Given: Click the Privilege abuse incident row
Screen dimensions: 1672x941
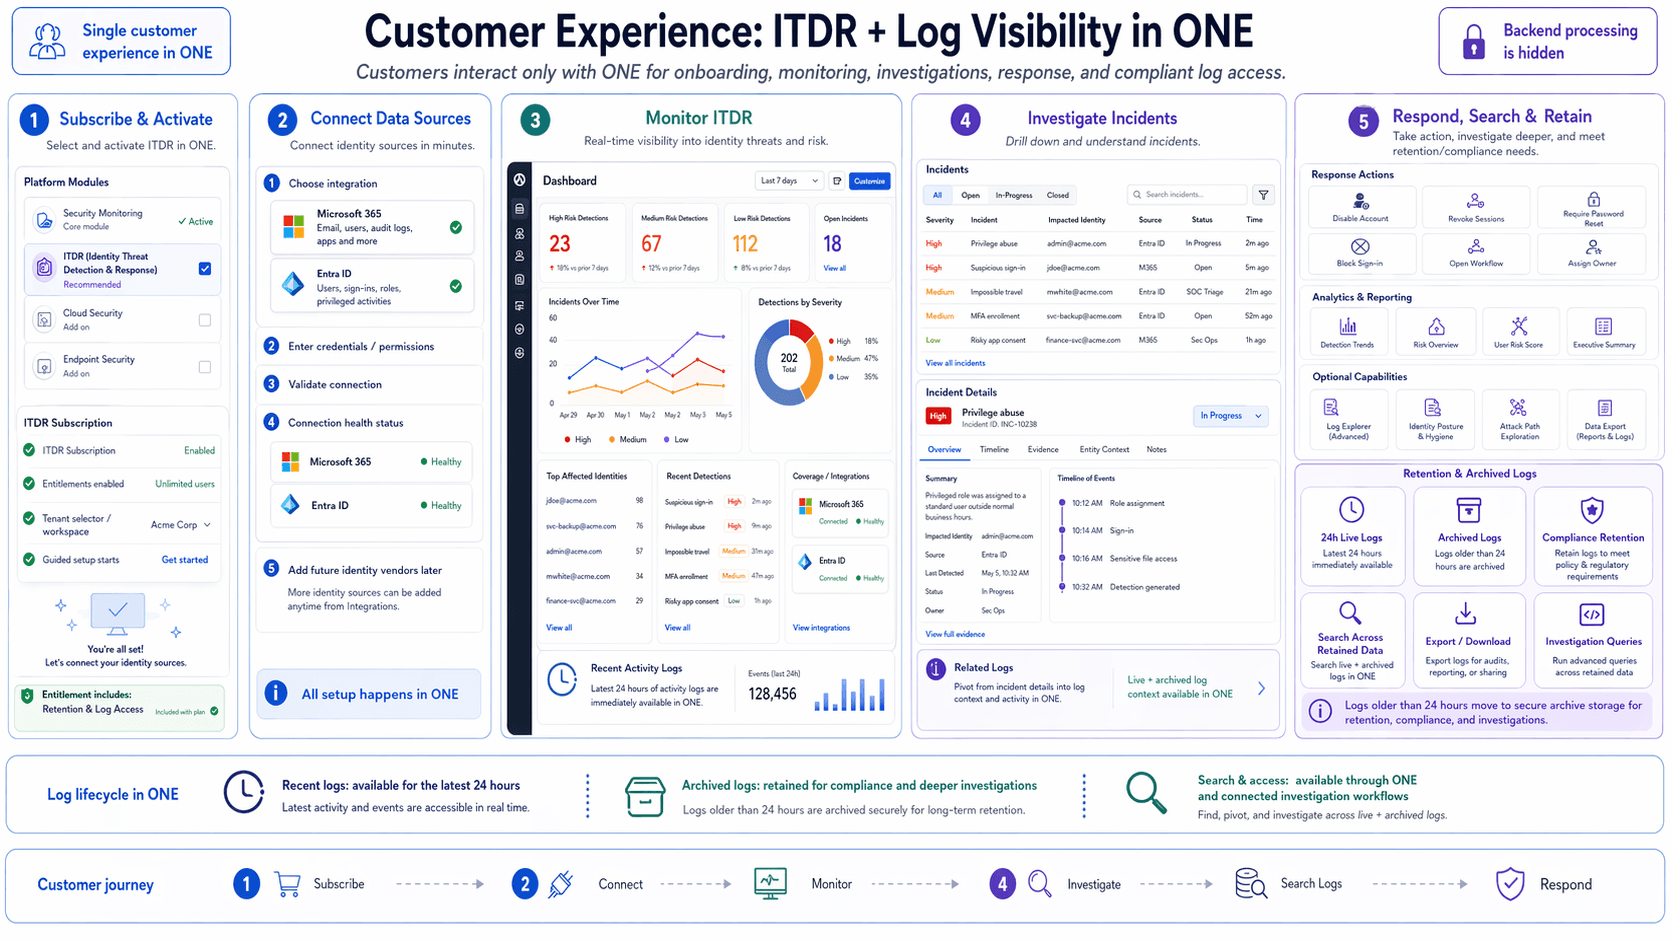Looking at the screenshot, I should coord(1097,243).
